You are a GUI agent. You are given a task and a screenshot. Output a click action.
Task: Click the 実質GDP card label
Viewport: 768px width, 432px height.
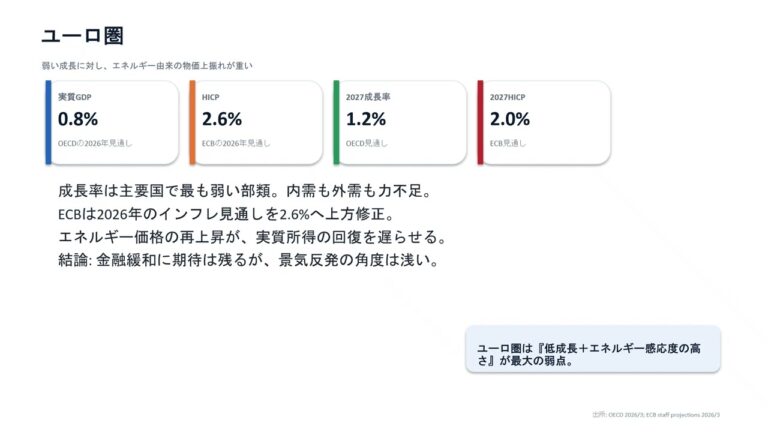click(x=75, y=97)
